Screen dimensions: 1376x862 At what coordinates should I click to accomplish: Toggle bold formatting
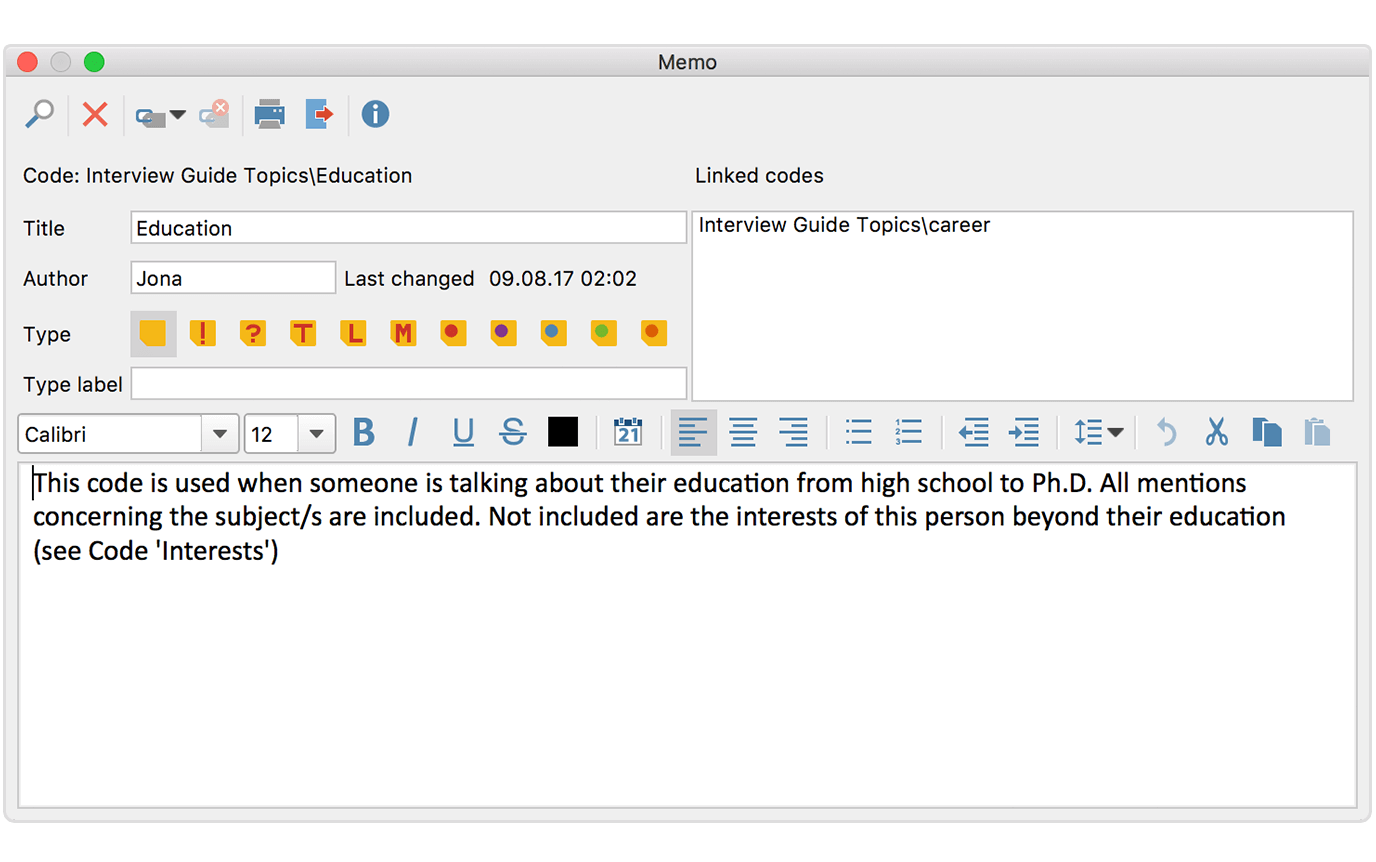tap(364, 433)
